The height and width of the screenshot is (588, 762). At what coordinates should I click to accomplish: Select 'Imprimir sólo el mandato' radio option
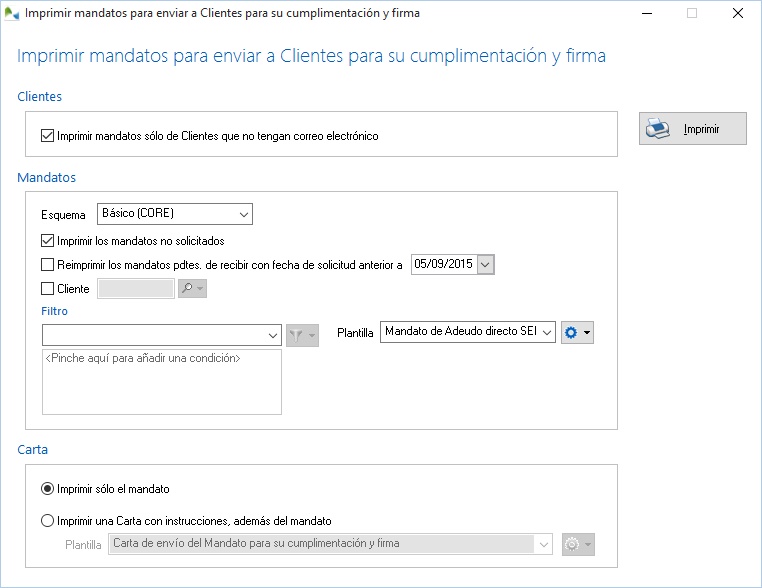click(48, 489)
